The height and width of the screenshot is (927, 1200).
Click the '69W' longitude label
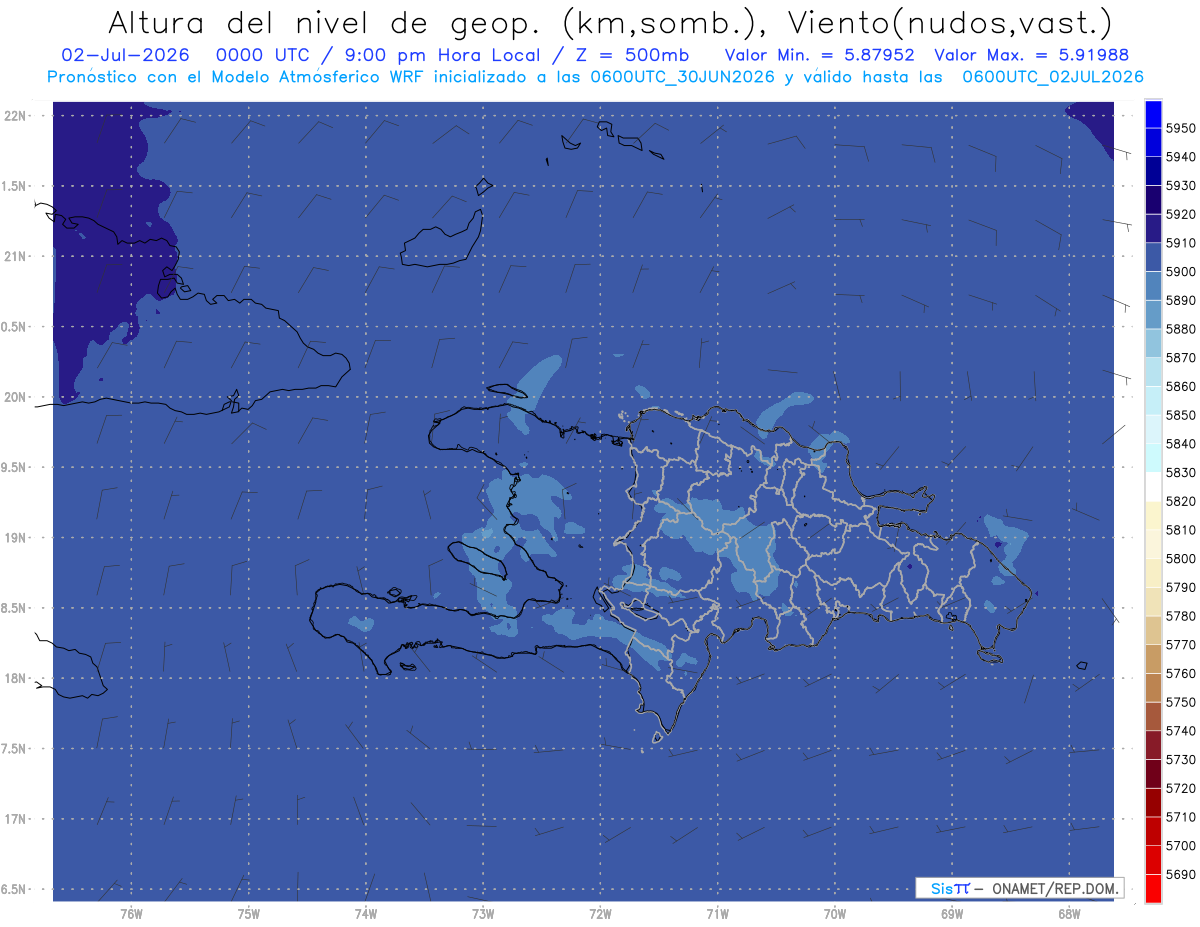(952, 915)
